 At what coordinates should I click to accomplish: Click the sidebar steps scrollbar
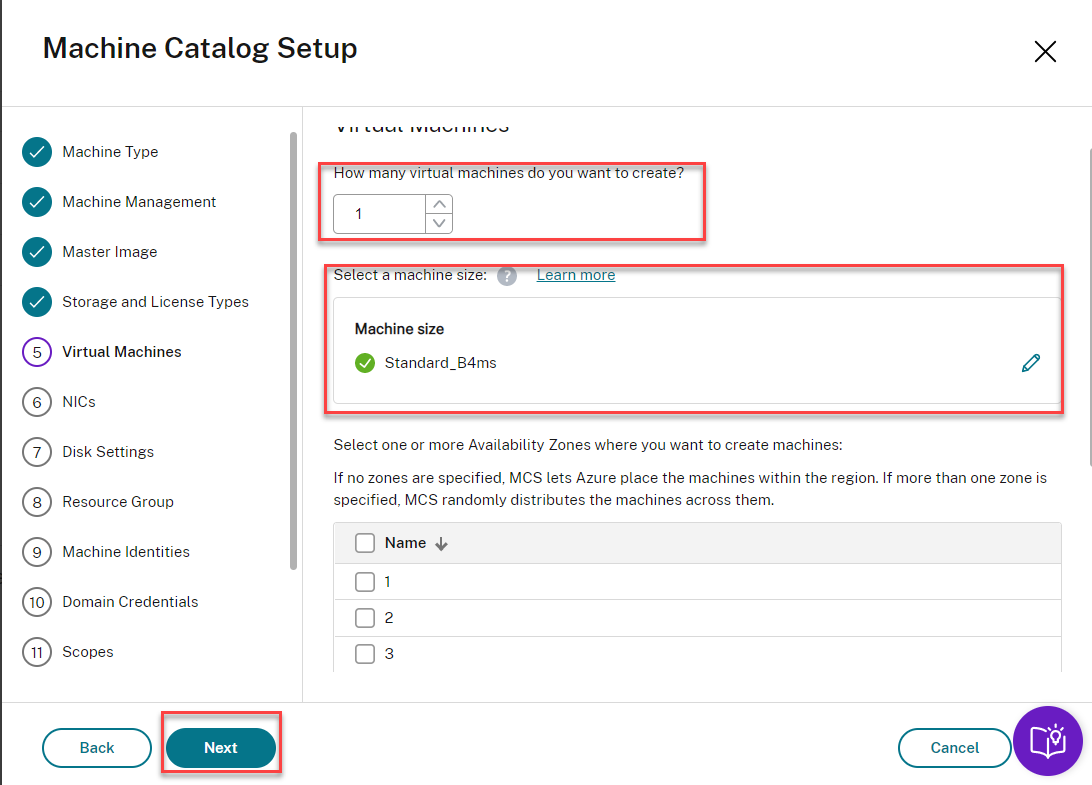tap(293, 350)
